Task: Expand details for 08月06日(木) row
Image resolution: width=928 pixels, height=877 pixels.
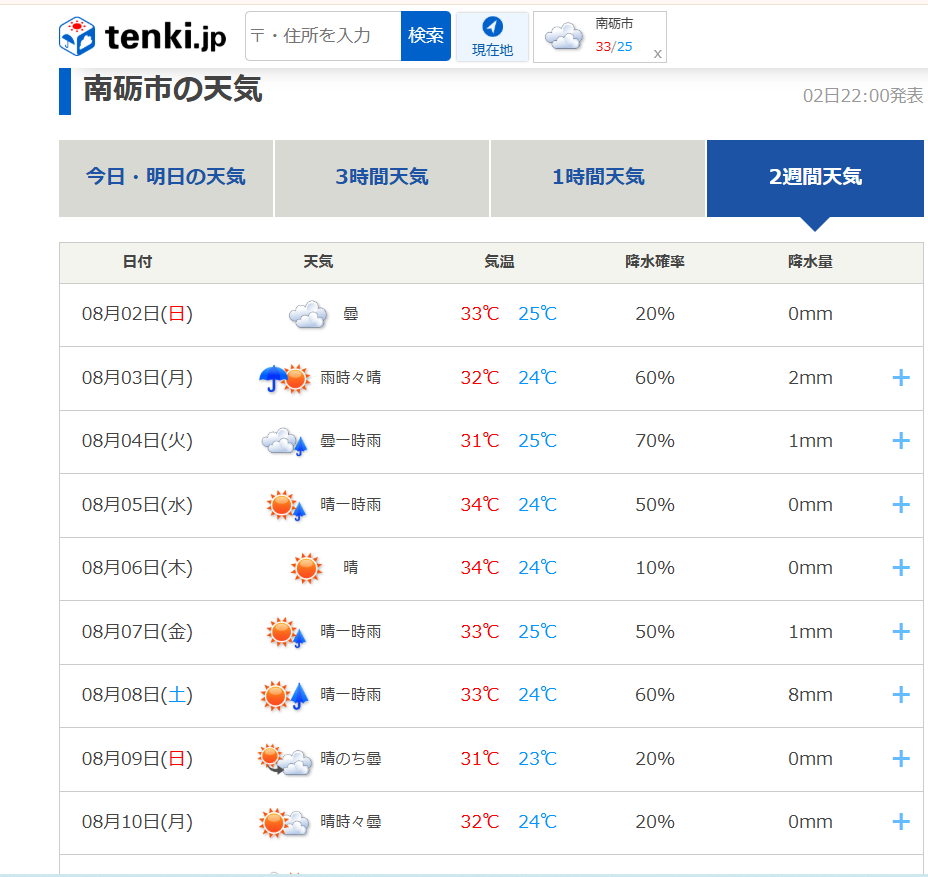Action: (901, 568)
